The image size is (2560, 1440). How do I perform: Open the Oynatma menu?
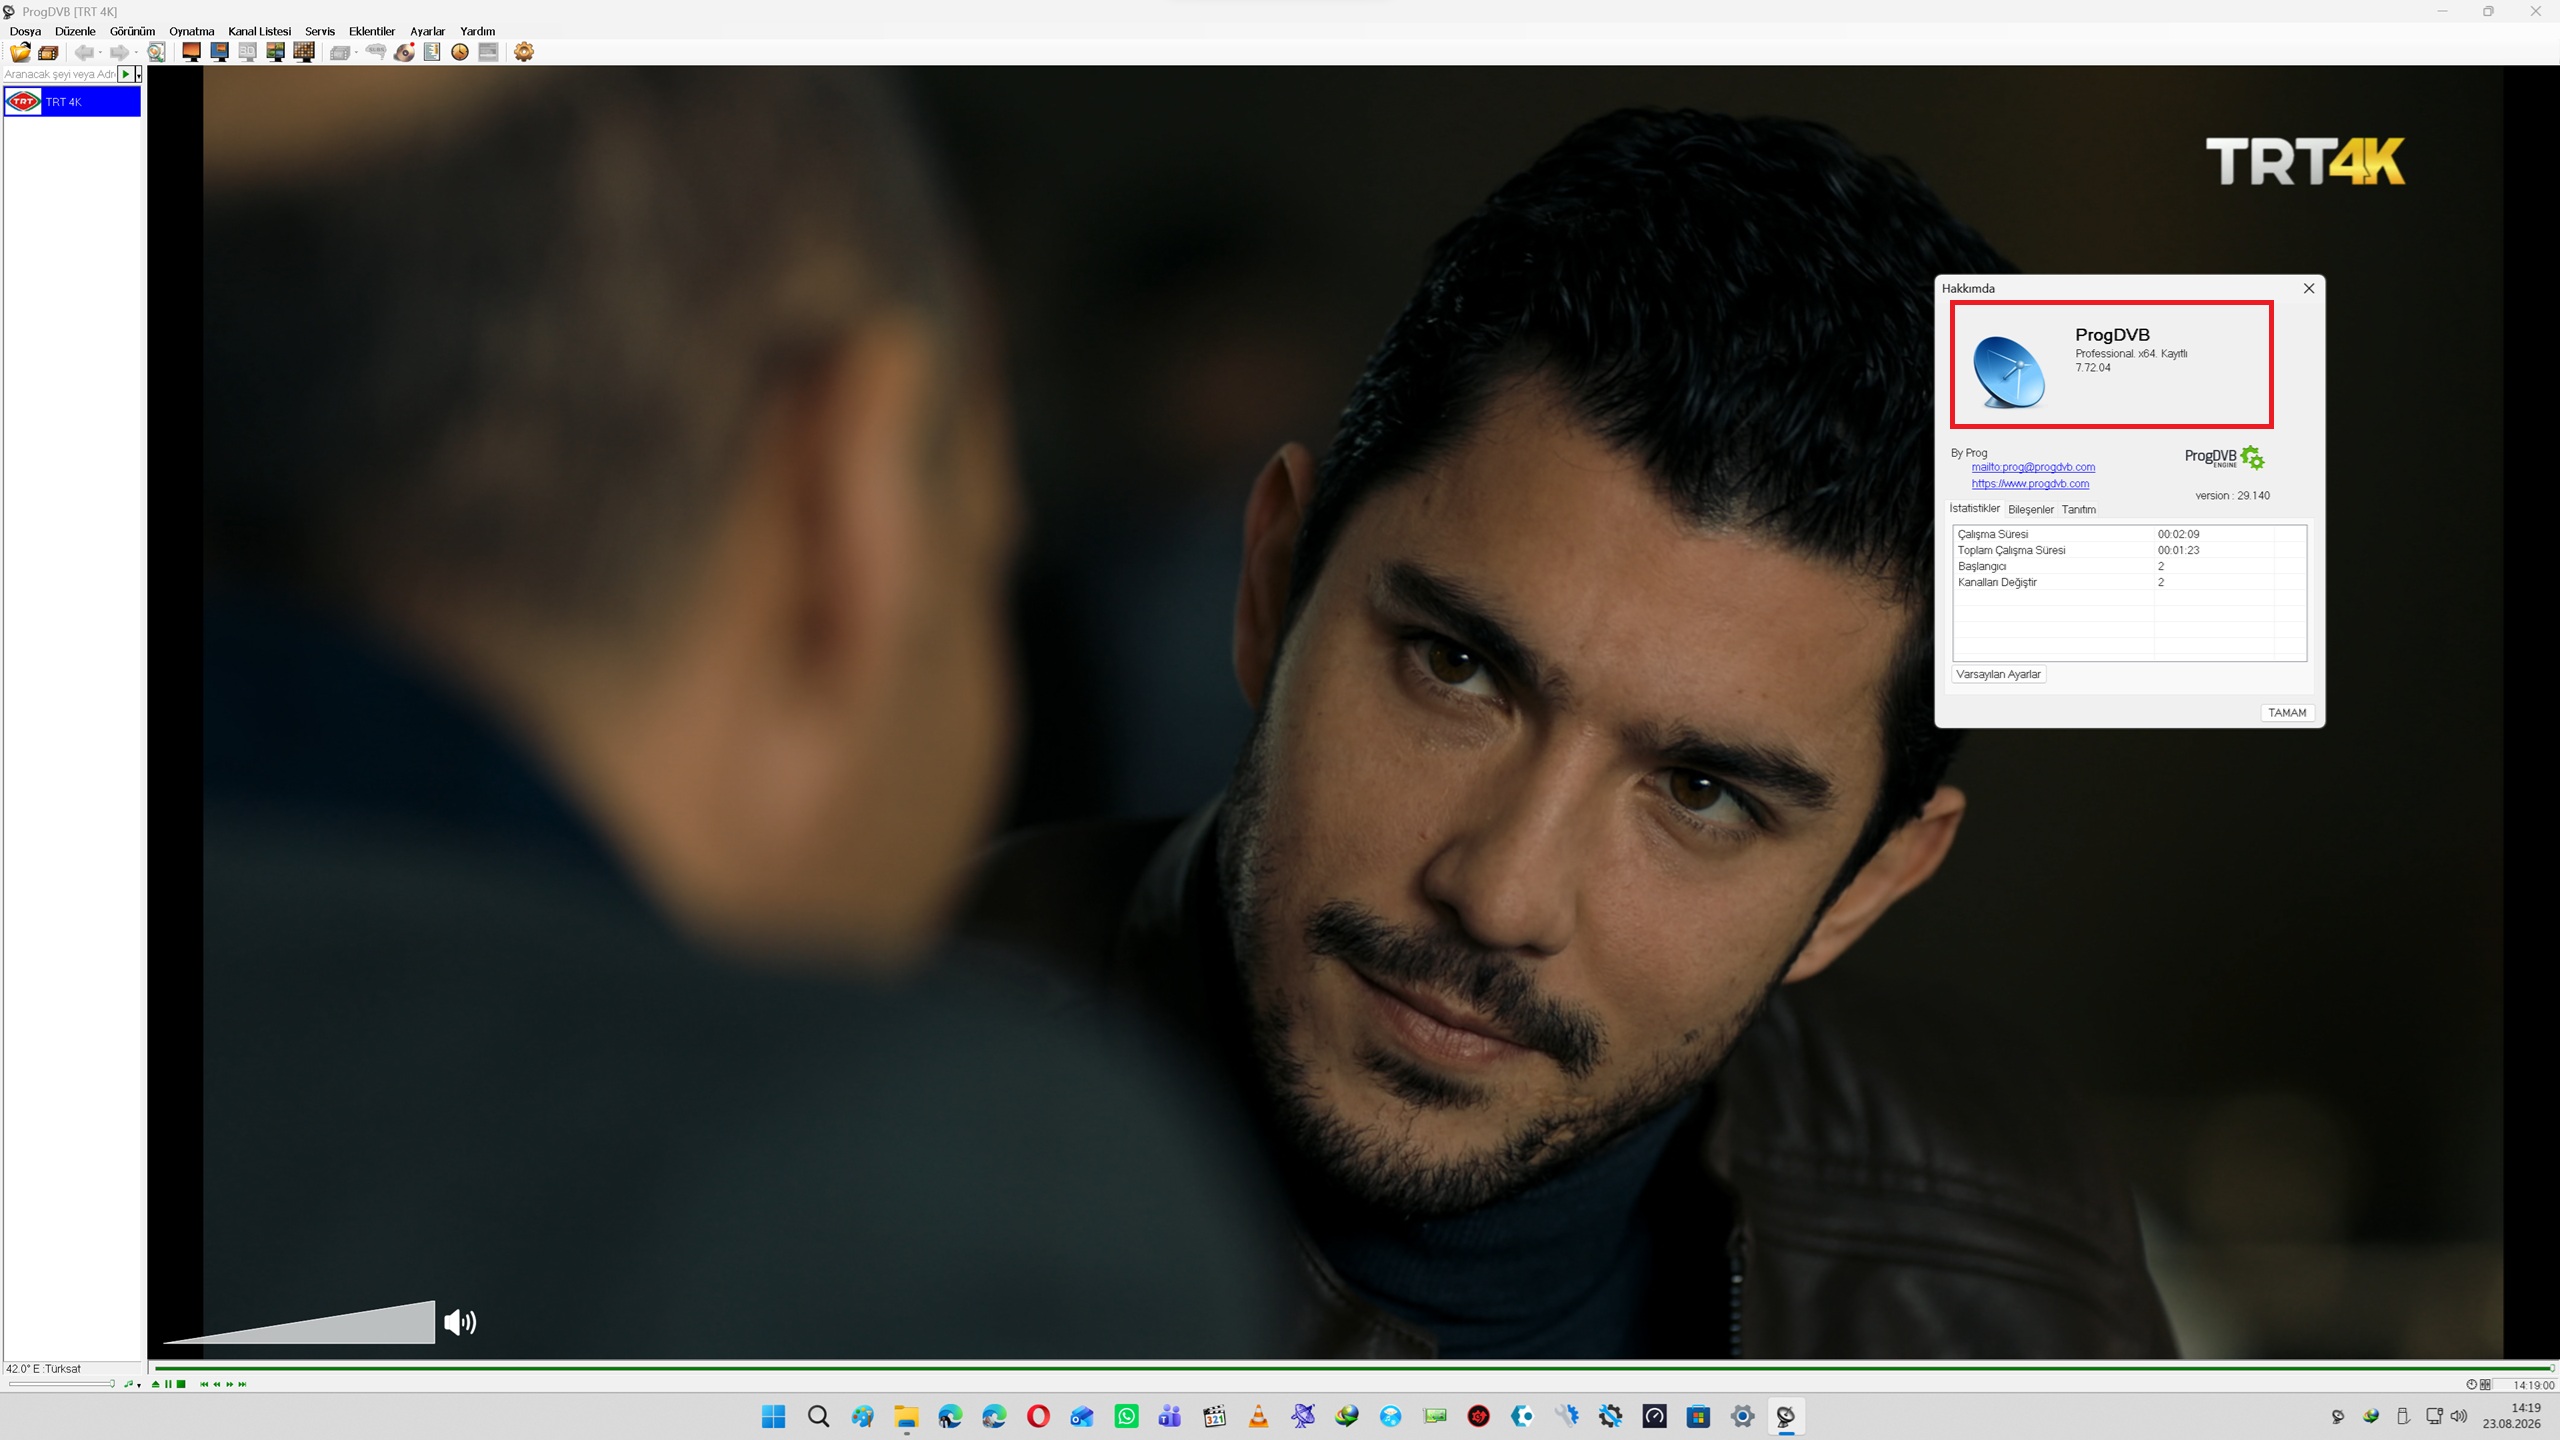pos(191,31)
